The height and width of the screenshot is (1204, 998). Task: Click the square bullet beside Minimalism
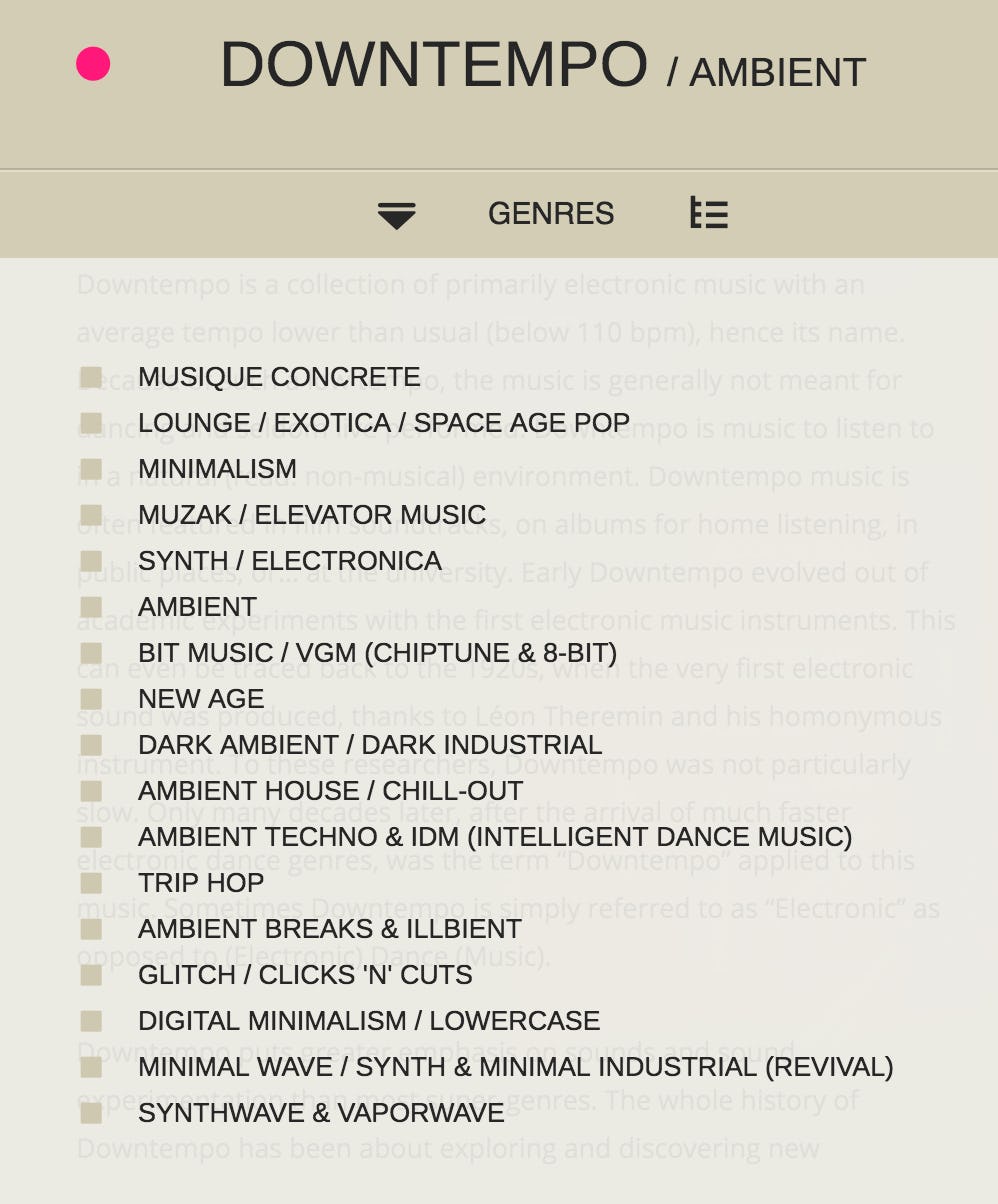pyautogui.click(x=91, y=469)
